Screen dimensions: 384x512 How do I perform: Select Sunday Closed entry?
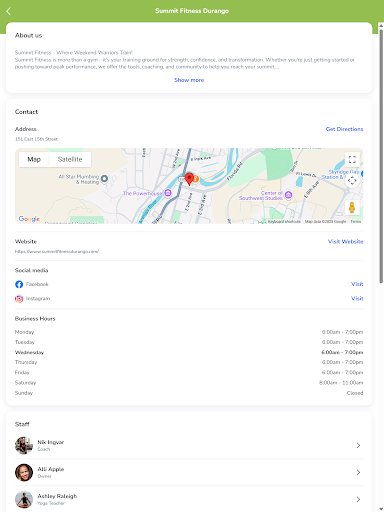point(355,393)
